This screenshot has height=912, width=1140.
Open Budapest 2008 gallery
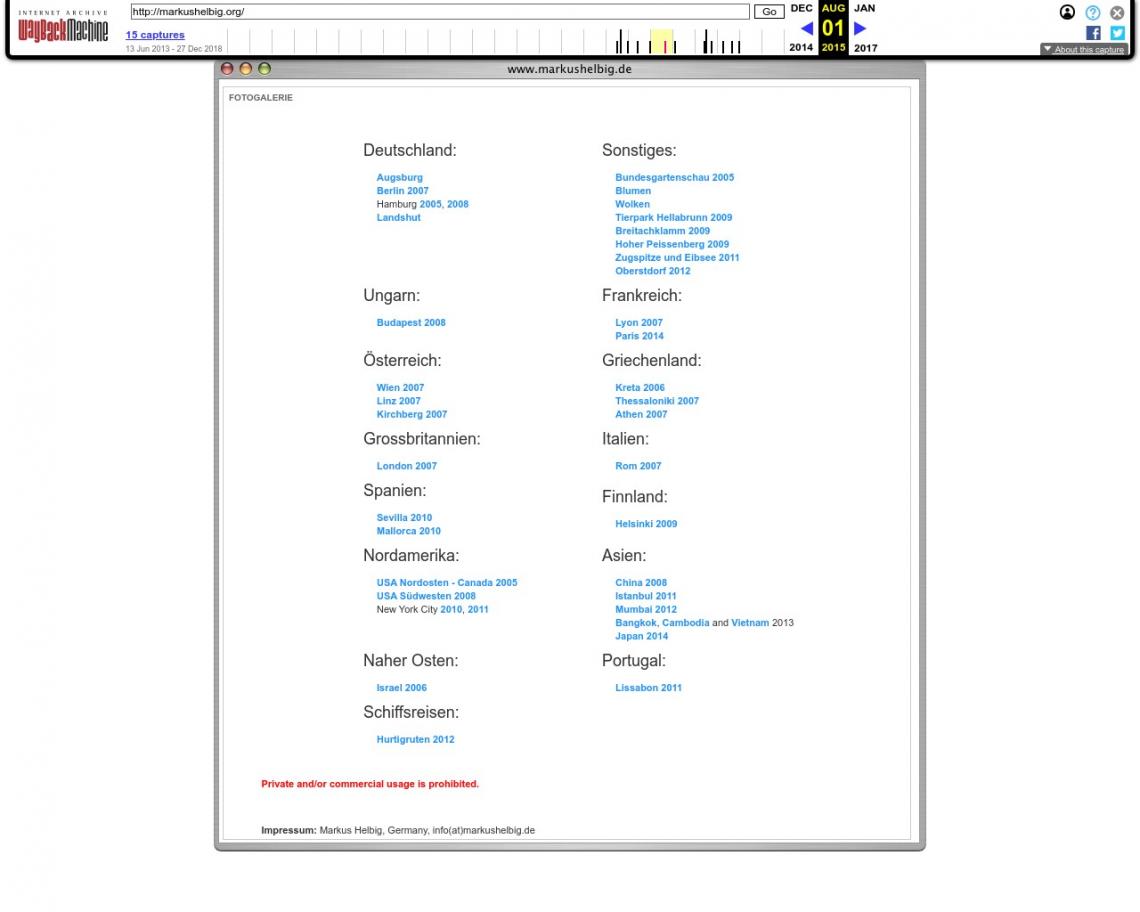pyautogui.click(x=411, y=323)
